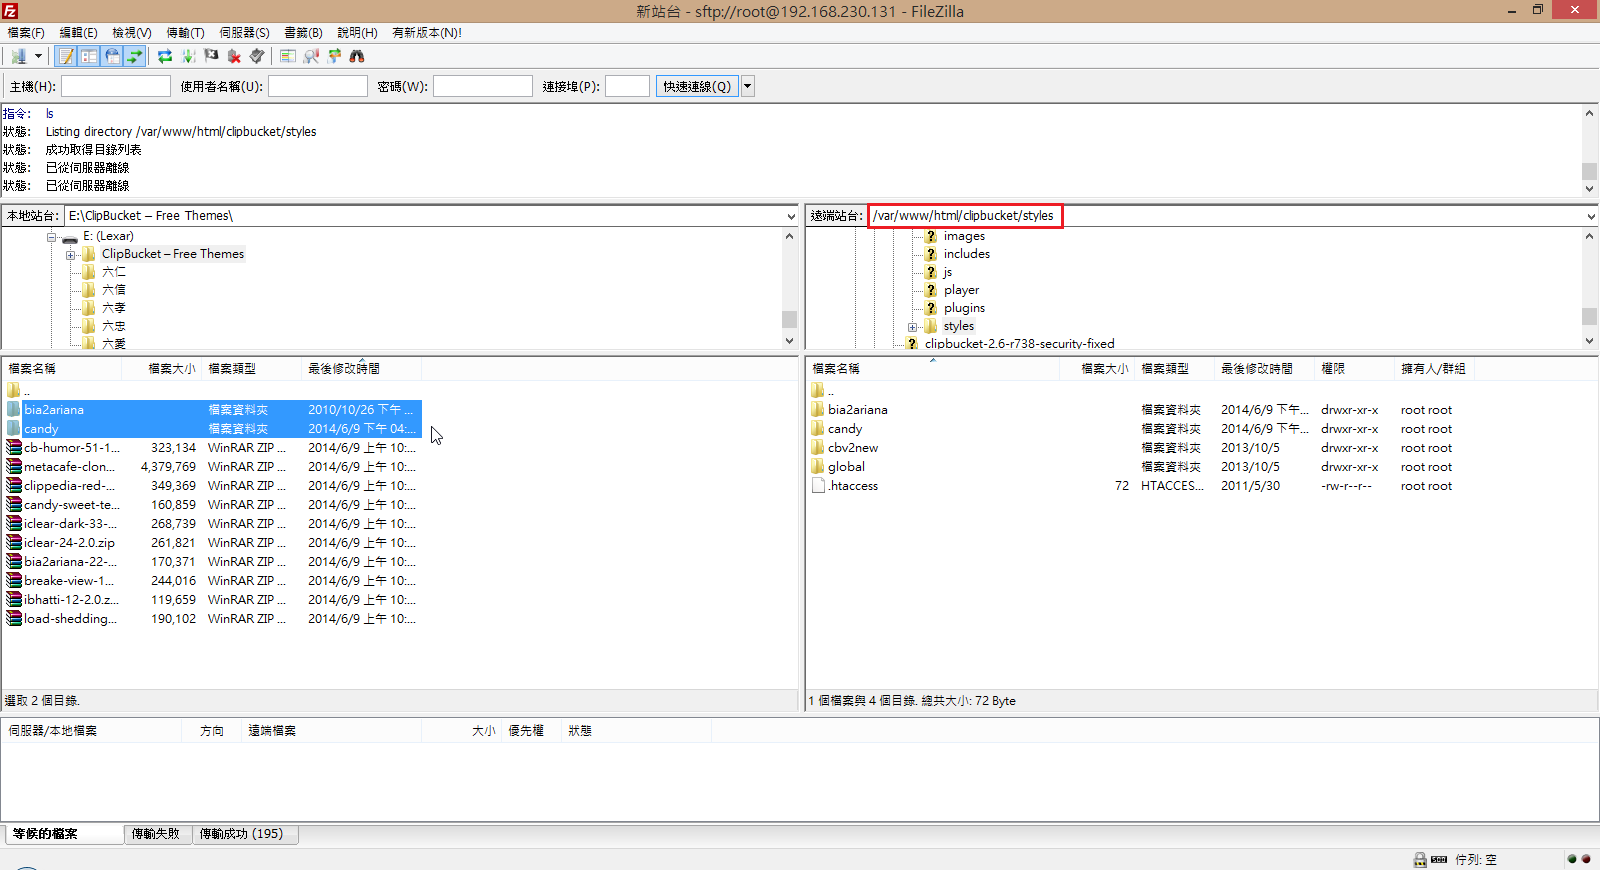Click the 連接埠(P) port field
1600x870 pixels.
point(628,86)
